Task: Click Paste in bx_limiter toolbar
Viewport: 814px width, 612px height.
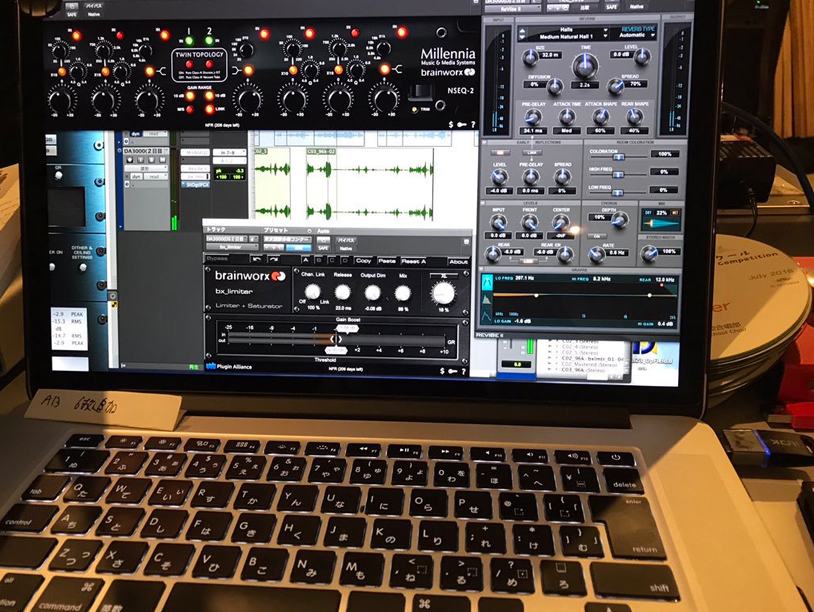Action: pos(387,261)
